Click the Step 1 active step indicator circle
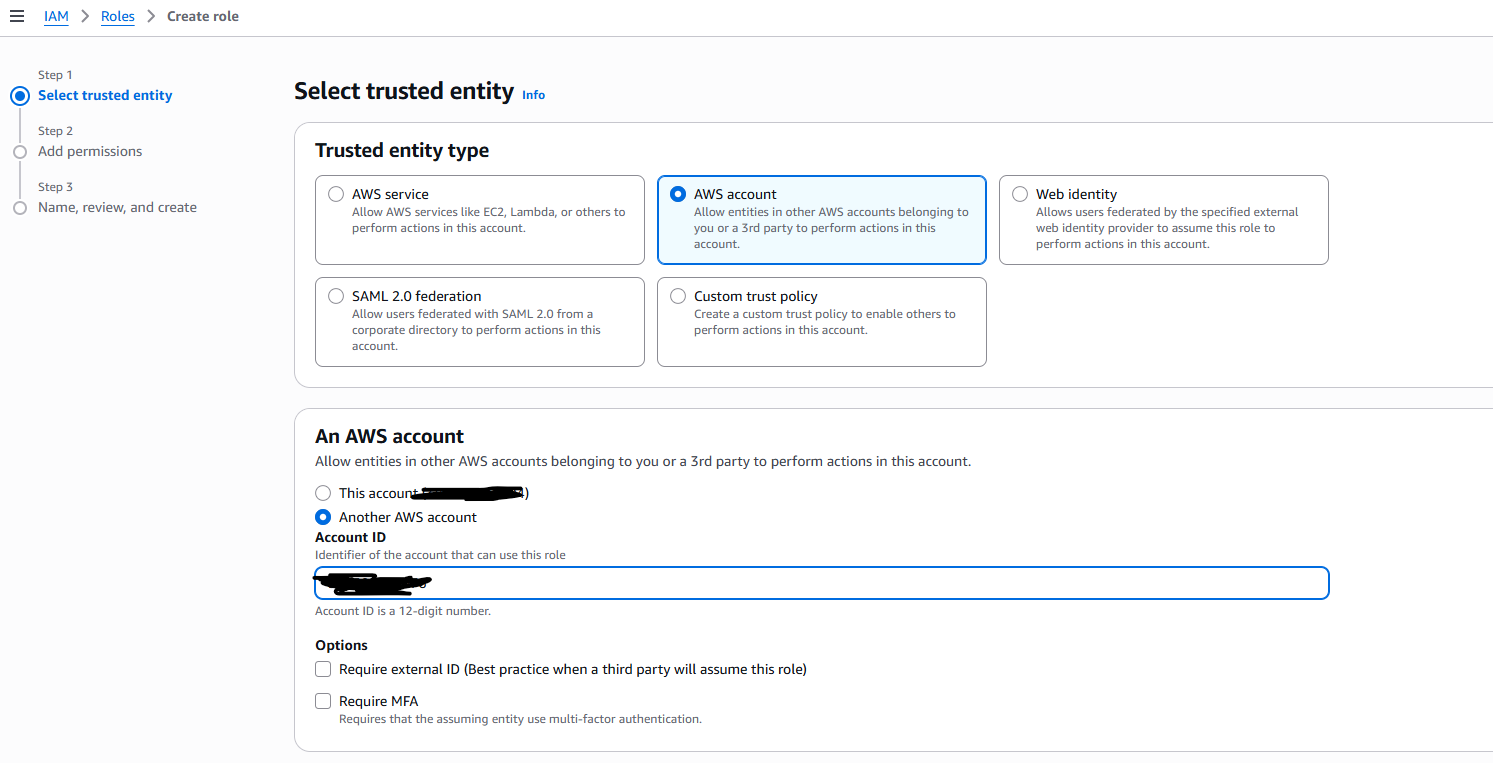 [x=20, y=96]
